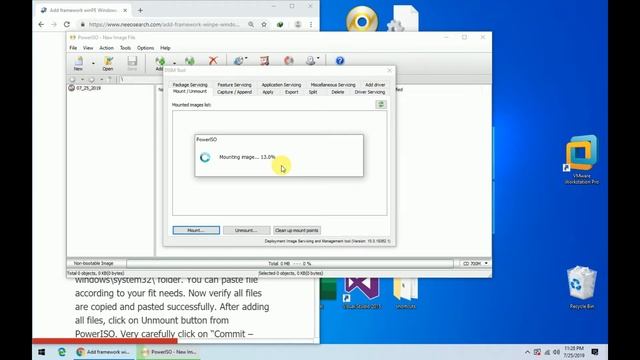Click the Recycle Bin desktop icon

click(x=582, y=288)
